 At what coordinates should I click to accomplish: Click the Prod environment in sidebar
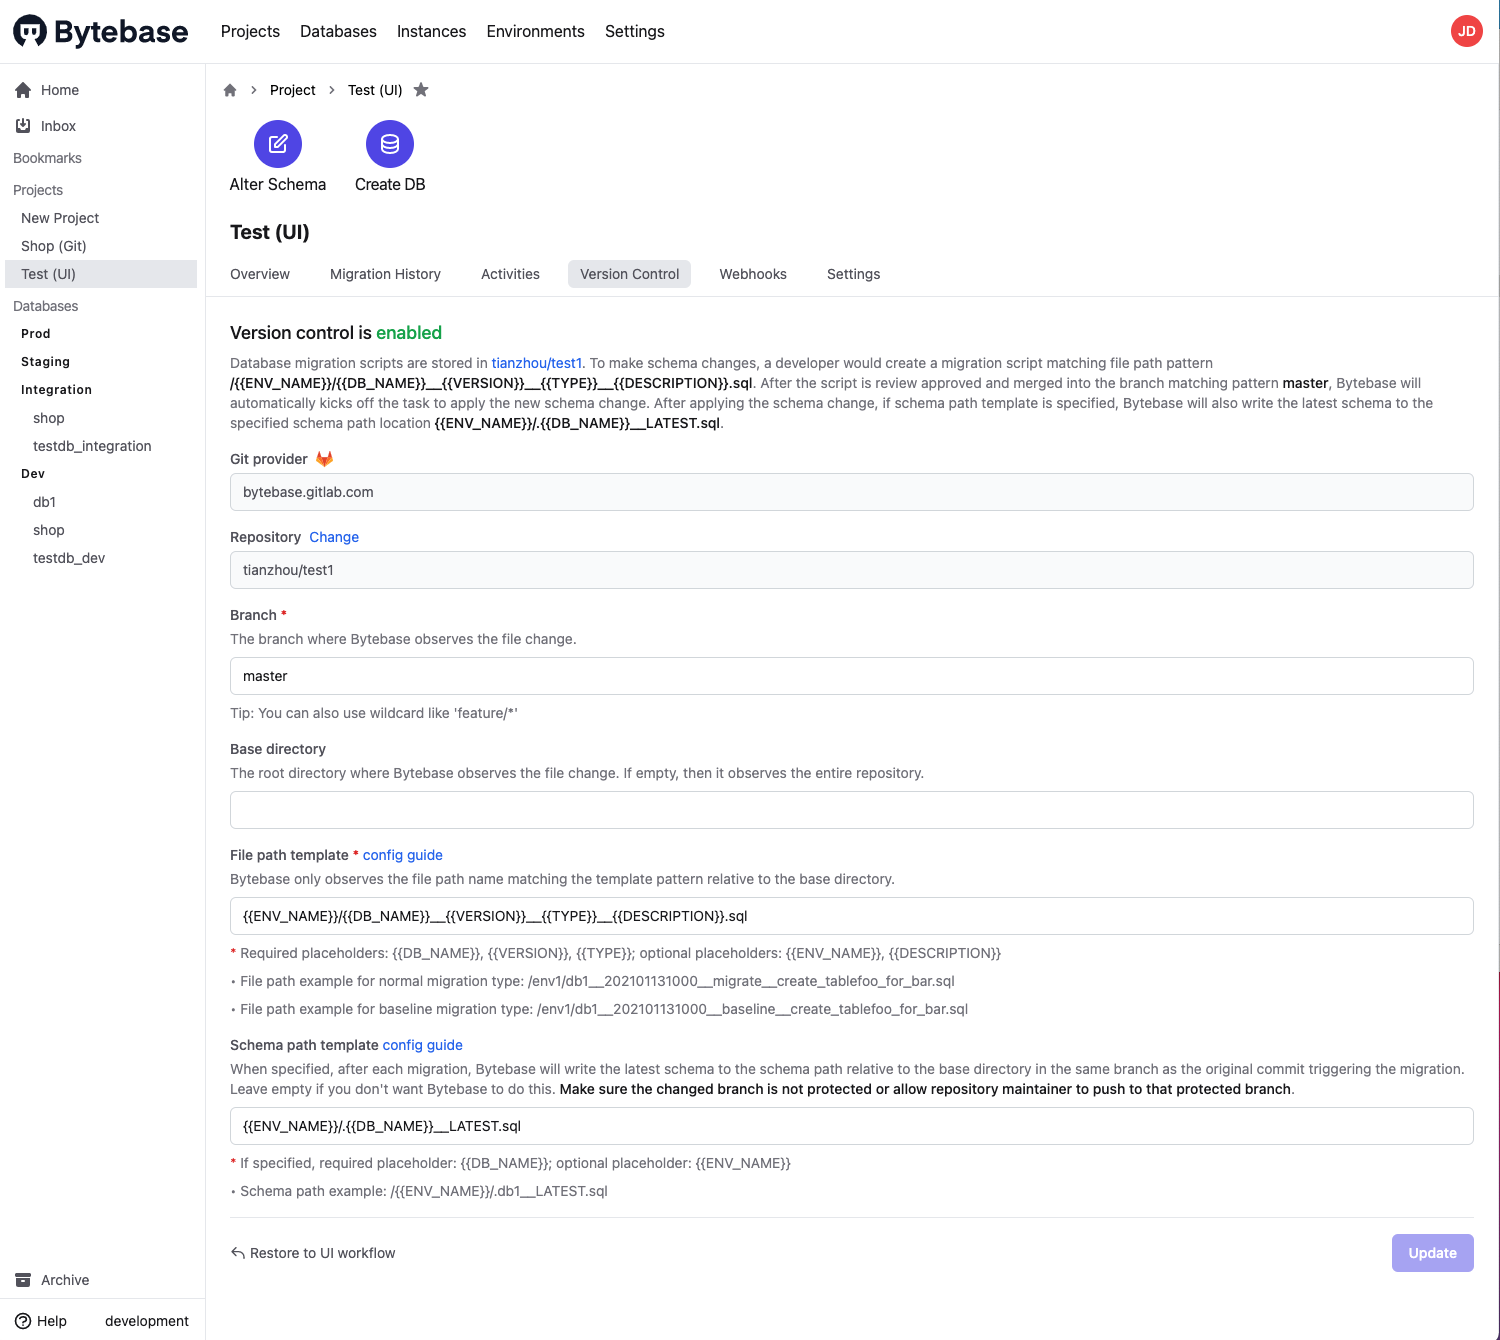pyautogui.click(x=35, y=334)
